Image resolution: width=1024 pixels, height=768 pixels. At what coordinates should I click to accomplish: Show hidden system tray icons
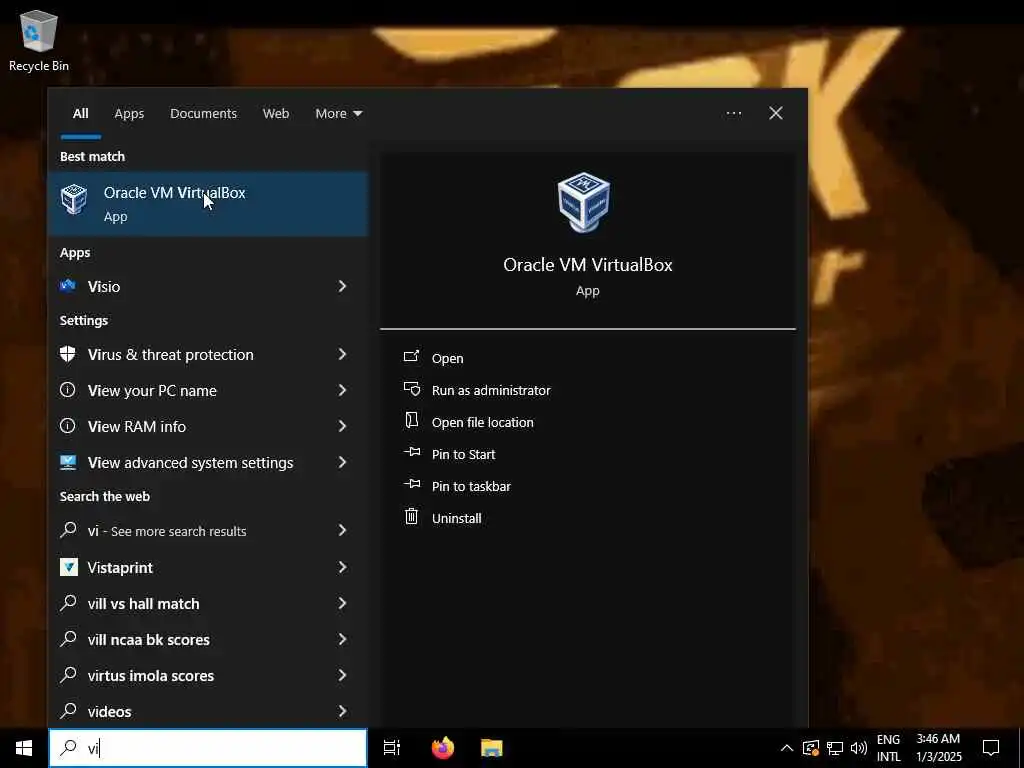[x=787, y=748]
